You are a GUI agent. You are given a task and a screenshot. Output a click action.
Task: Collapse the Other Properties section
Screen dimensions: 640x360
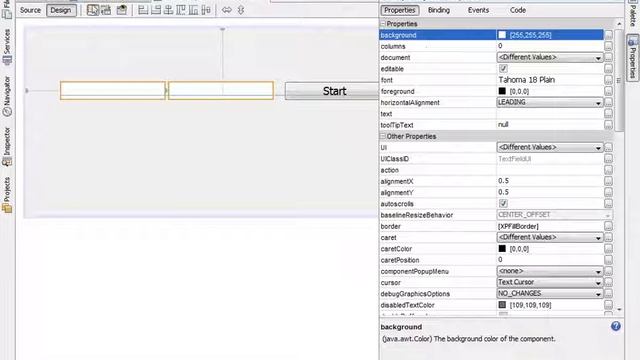coord(383,136)
